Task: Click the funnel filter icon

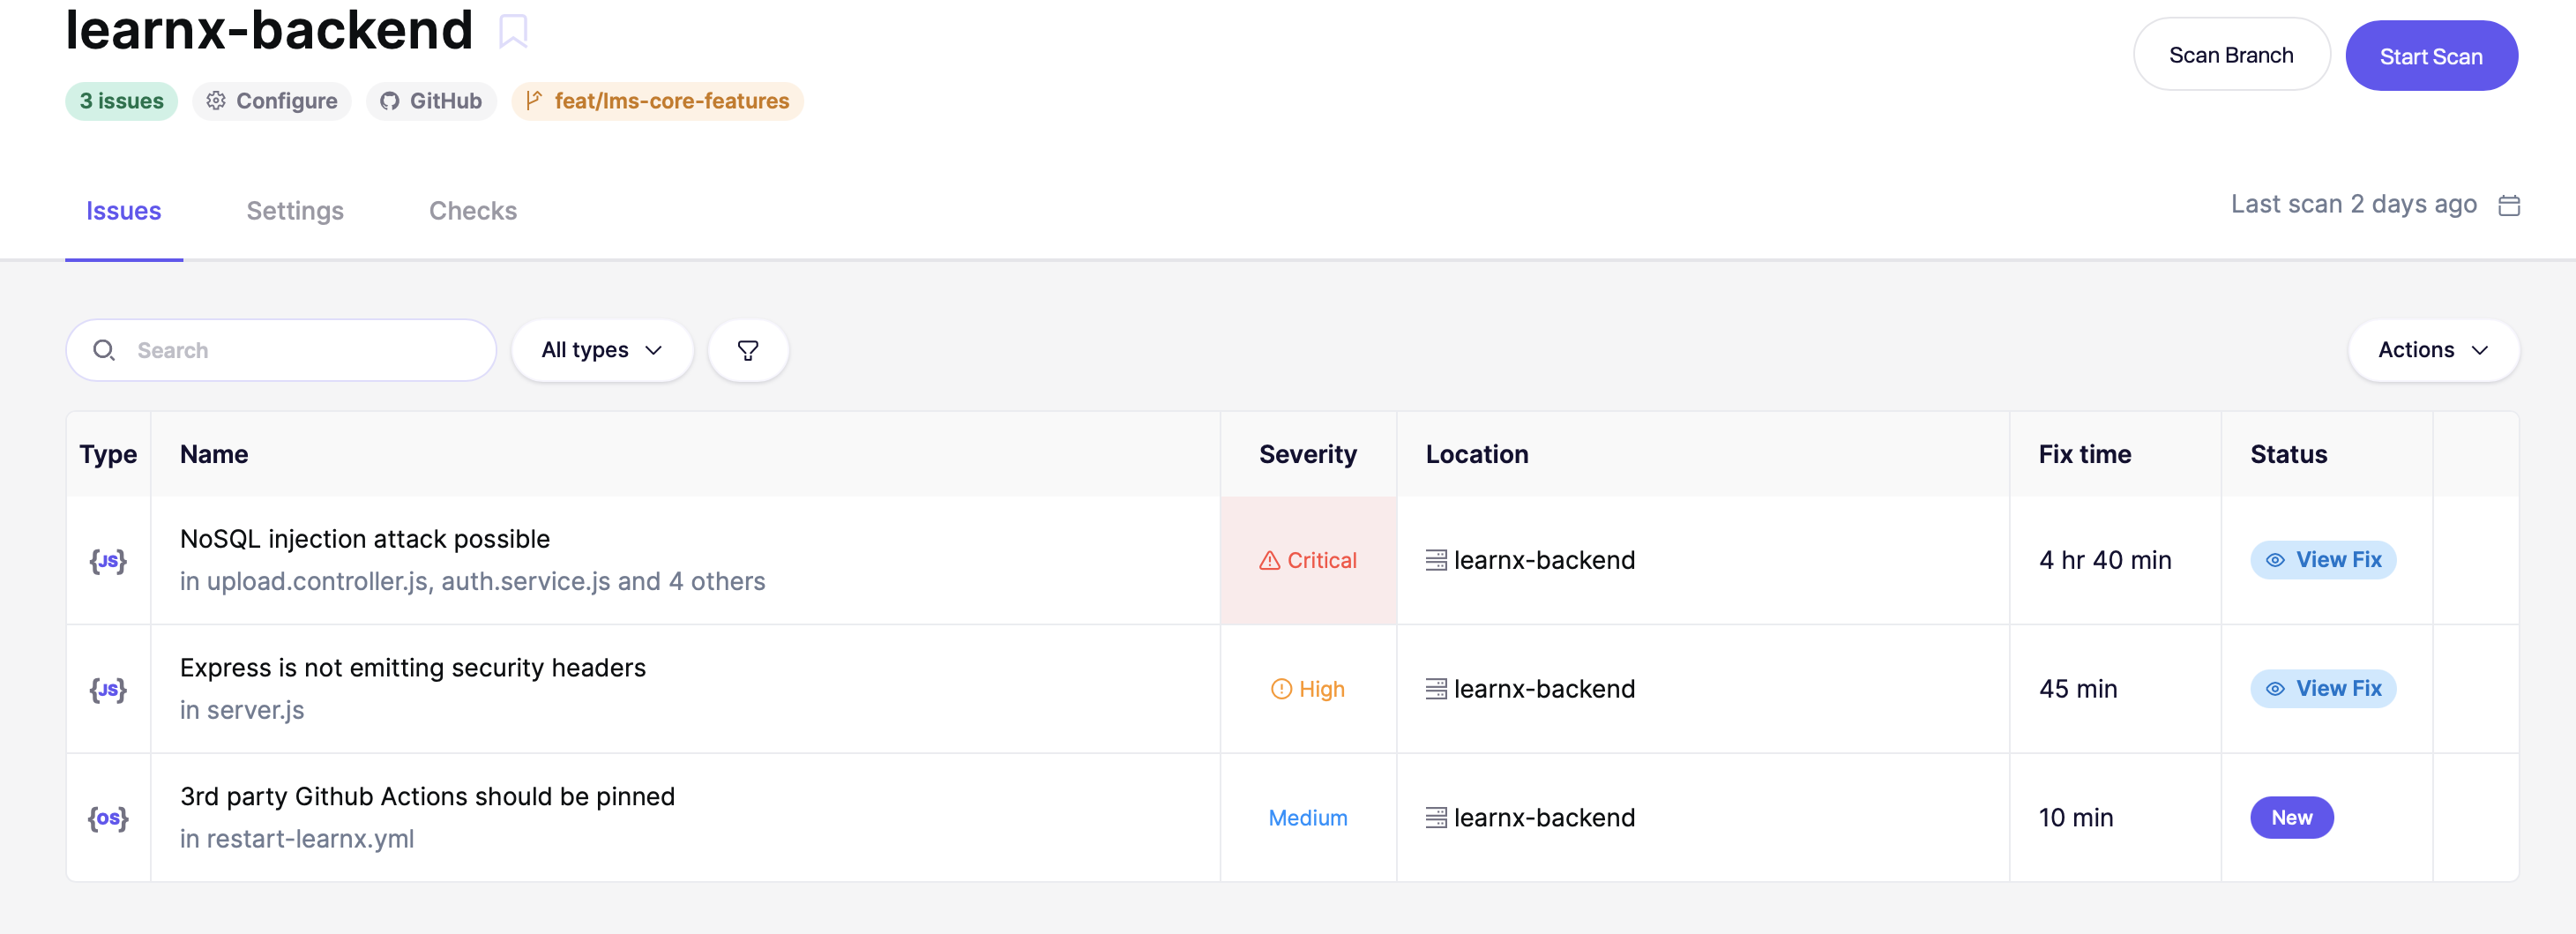Action: (x=747, y=350)
